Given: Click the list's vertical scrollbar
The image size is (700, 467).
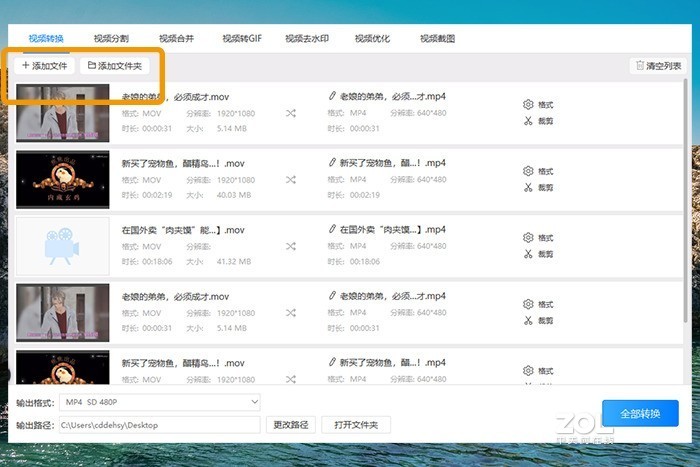Looking at the screenshot, I should click(x=686, y=201).
